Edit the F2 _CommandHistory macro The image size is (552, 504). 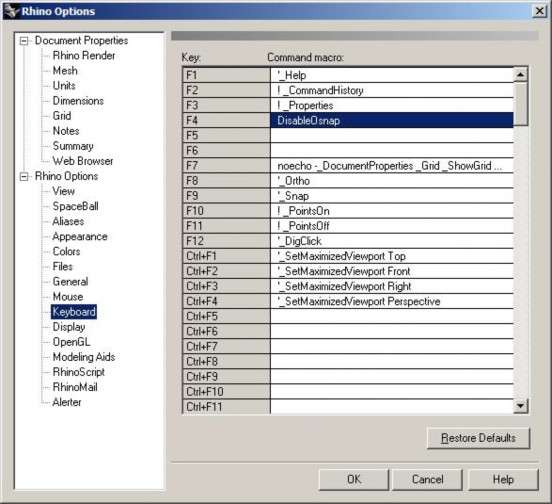click(x=392, y=90)
